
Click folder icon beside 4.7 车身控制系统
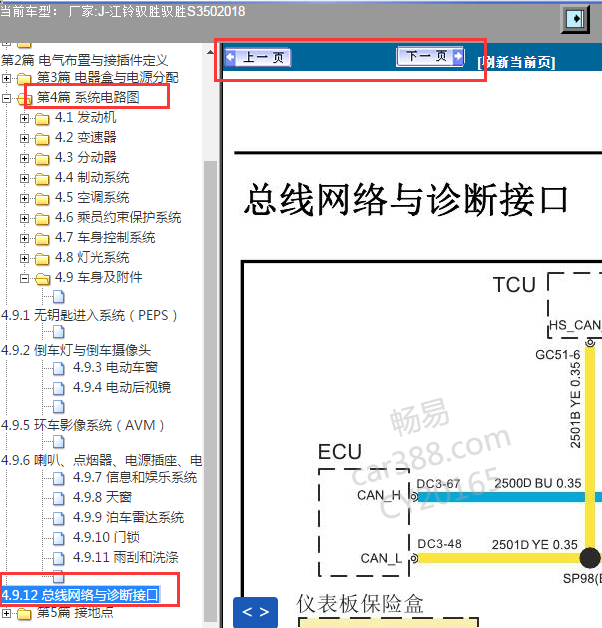42,239
